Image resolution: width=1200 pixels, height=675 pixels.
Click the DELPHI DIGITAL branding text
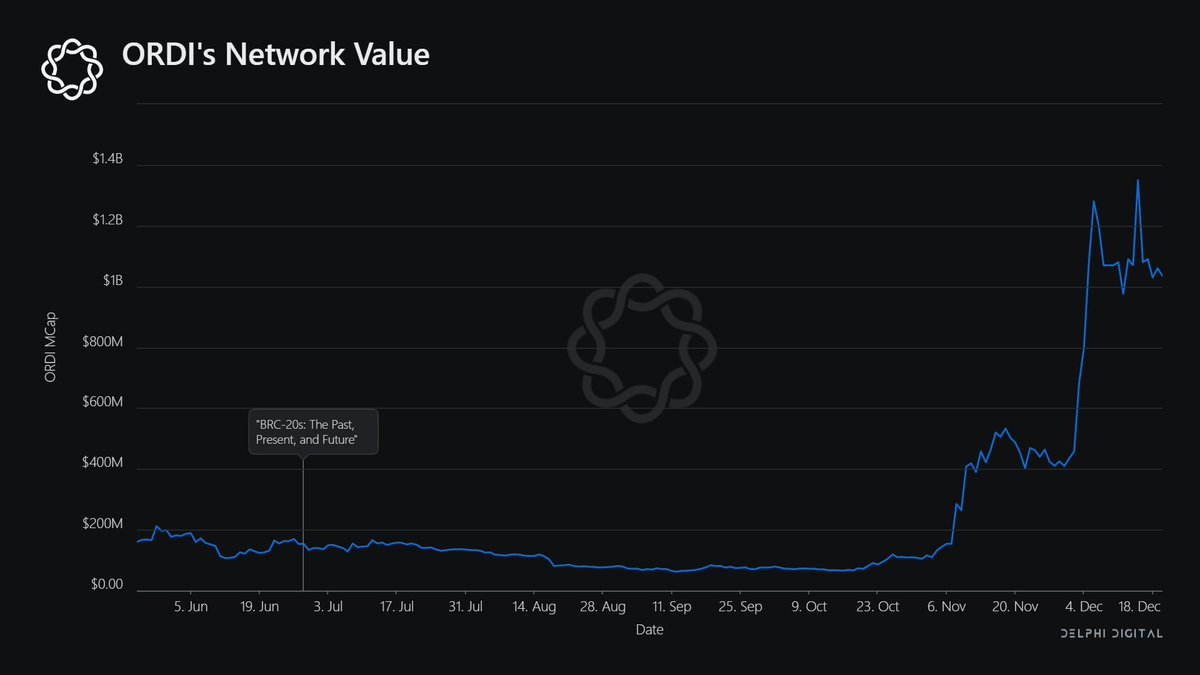[x=1110, y=634]
